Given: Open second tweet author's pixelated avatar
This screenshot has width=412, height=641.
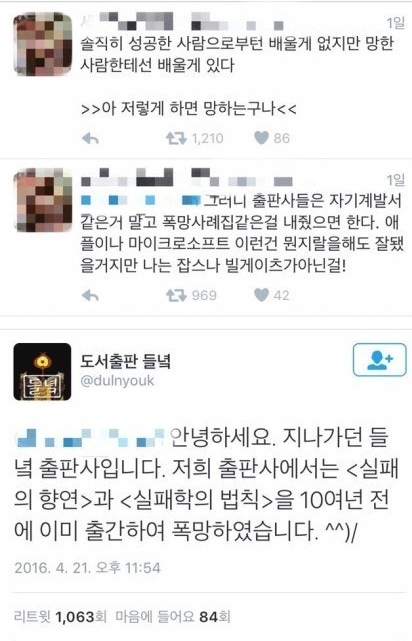Looking at the screenshot, I should 43,201.
